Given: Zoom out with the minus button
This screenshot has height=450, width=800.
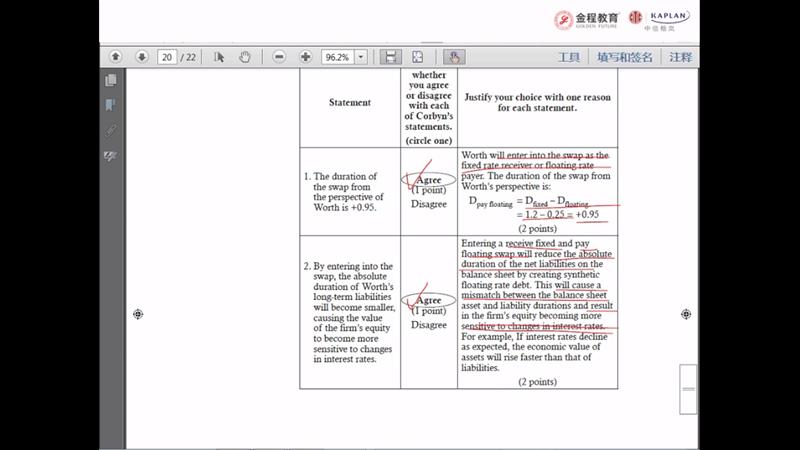Looking at the screenshot, I should tap(279, 57).
